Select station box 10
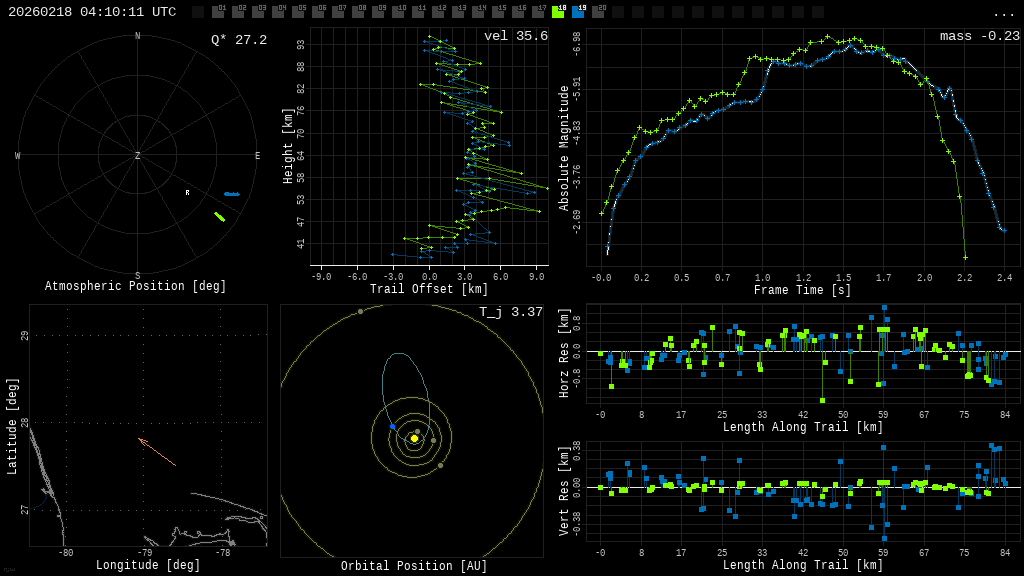1024x576 pixels. (398, 12)
